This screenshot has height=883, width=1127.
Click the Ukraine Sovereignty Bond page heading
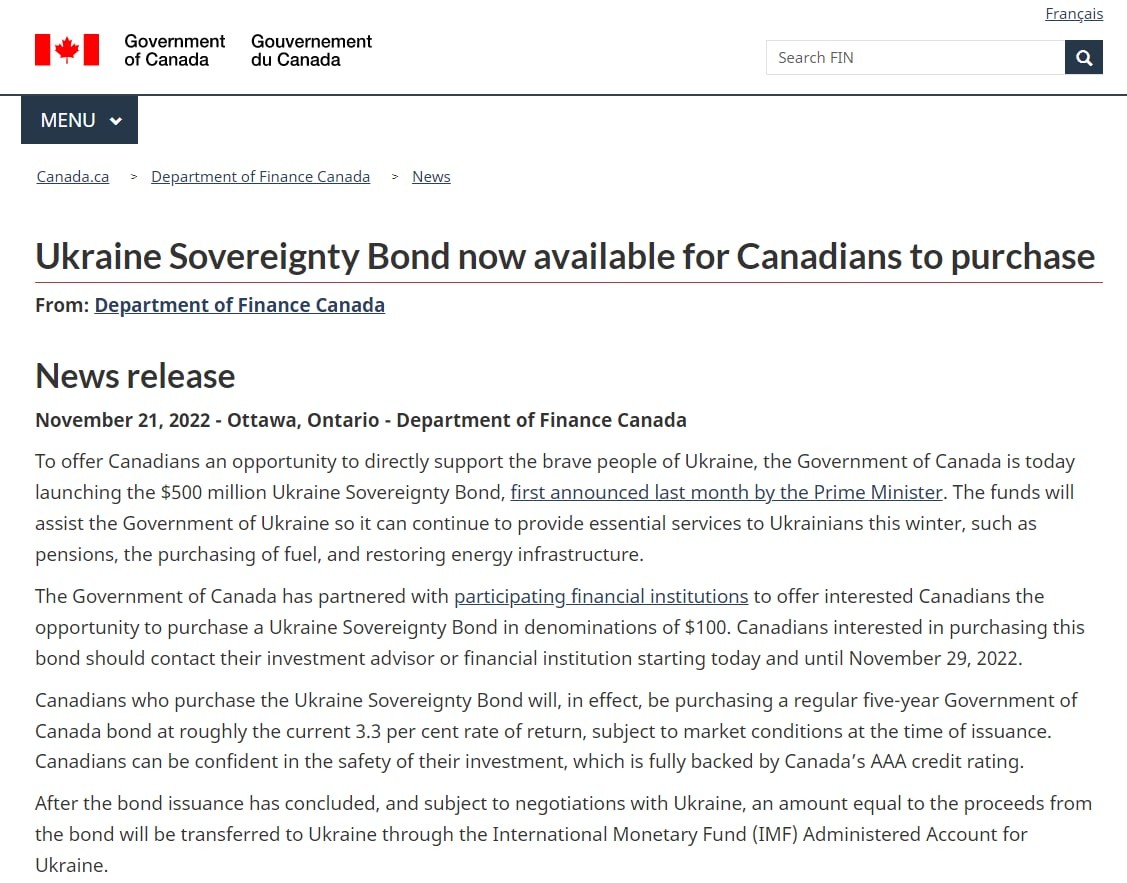click(x=565, y=256)
